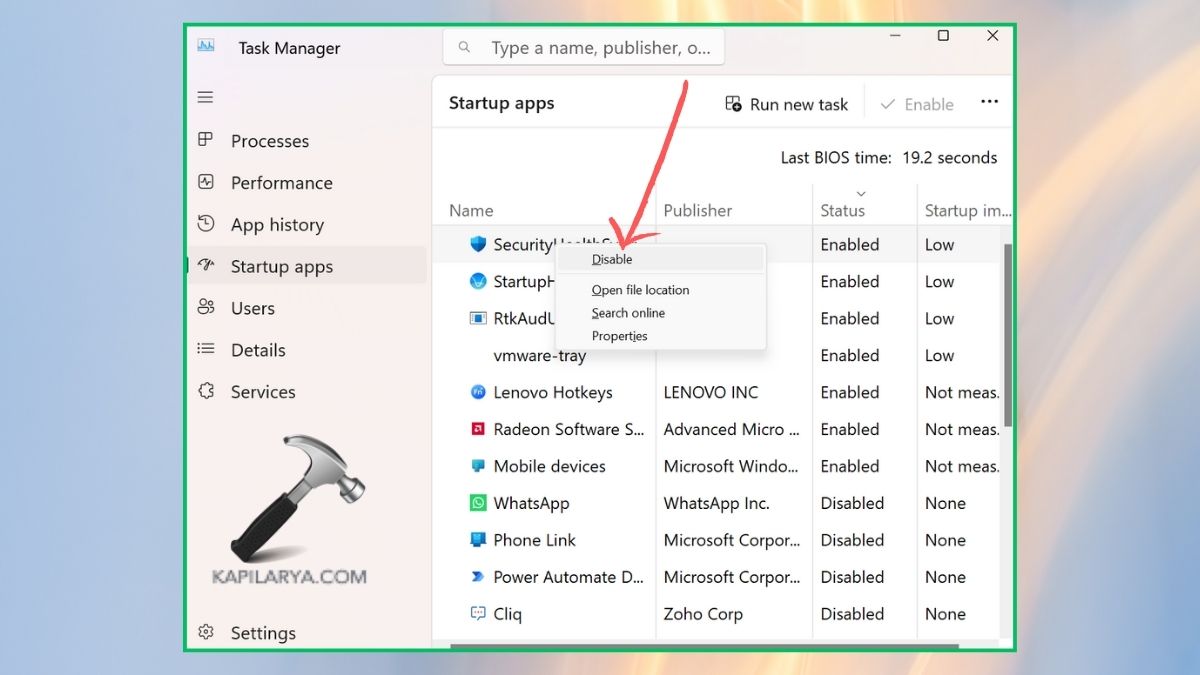
Task: Click the Details list icon
Action: (x=206, y=349)
